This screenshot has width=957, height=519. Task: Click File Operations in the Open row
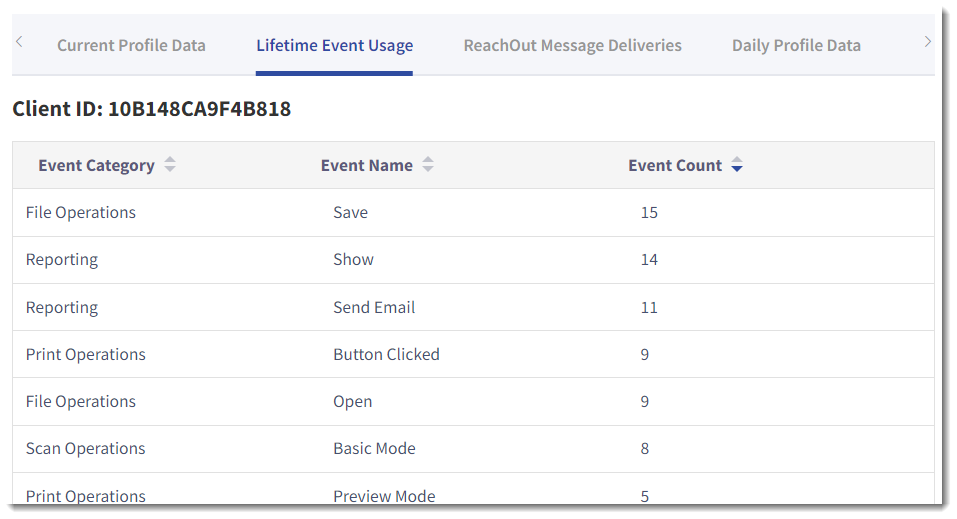(81, 402)
